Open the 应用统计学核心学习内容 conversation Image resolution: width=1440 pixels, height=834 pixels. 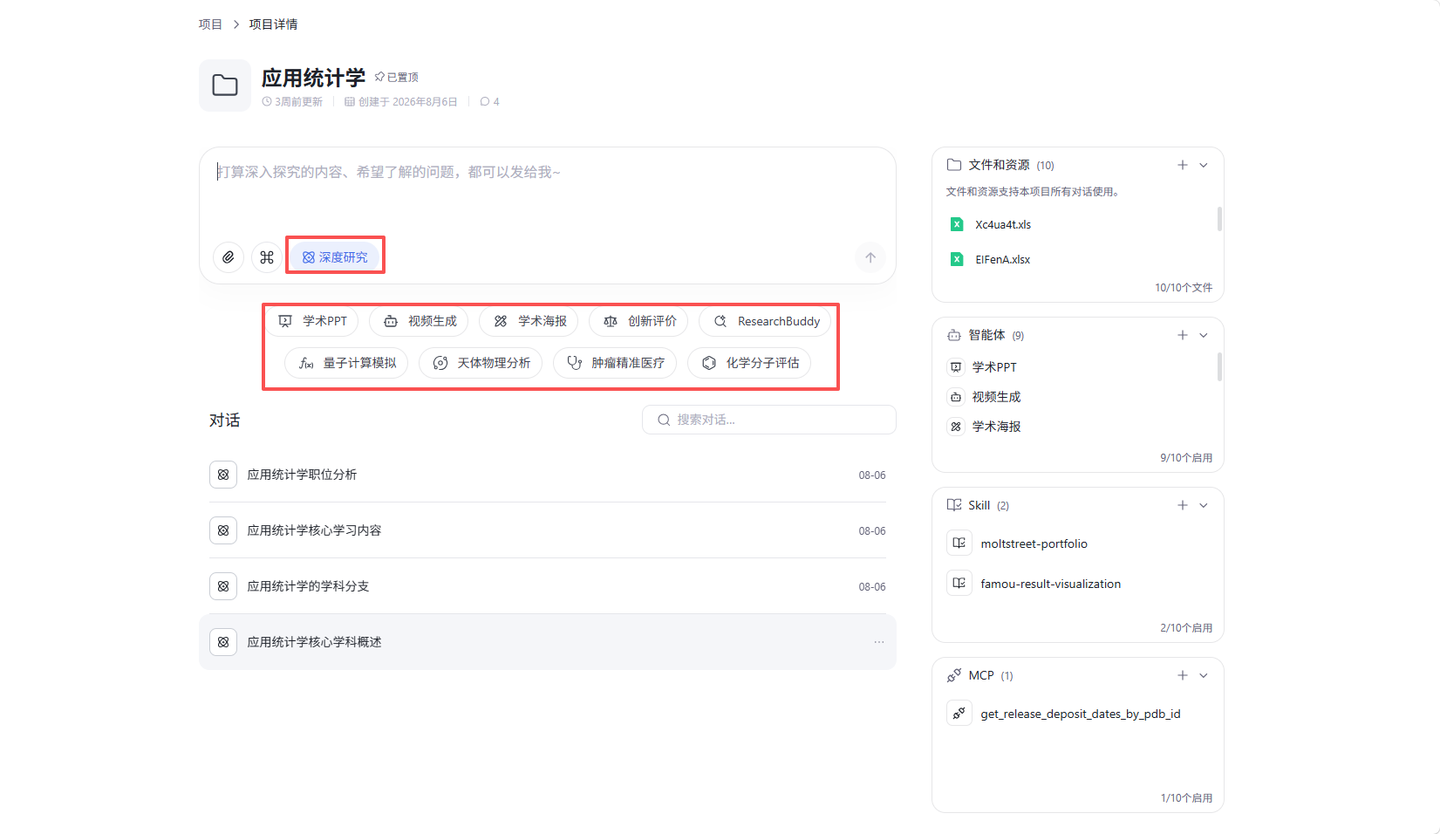pyautogui.click(x=548, y=530)
